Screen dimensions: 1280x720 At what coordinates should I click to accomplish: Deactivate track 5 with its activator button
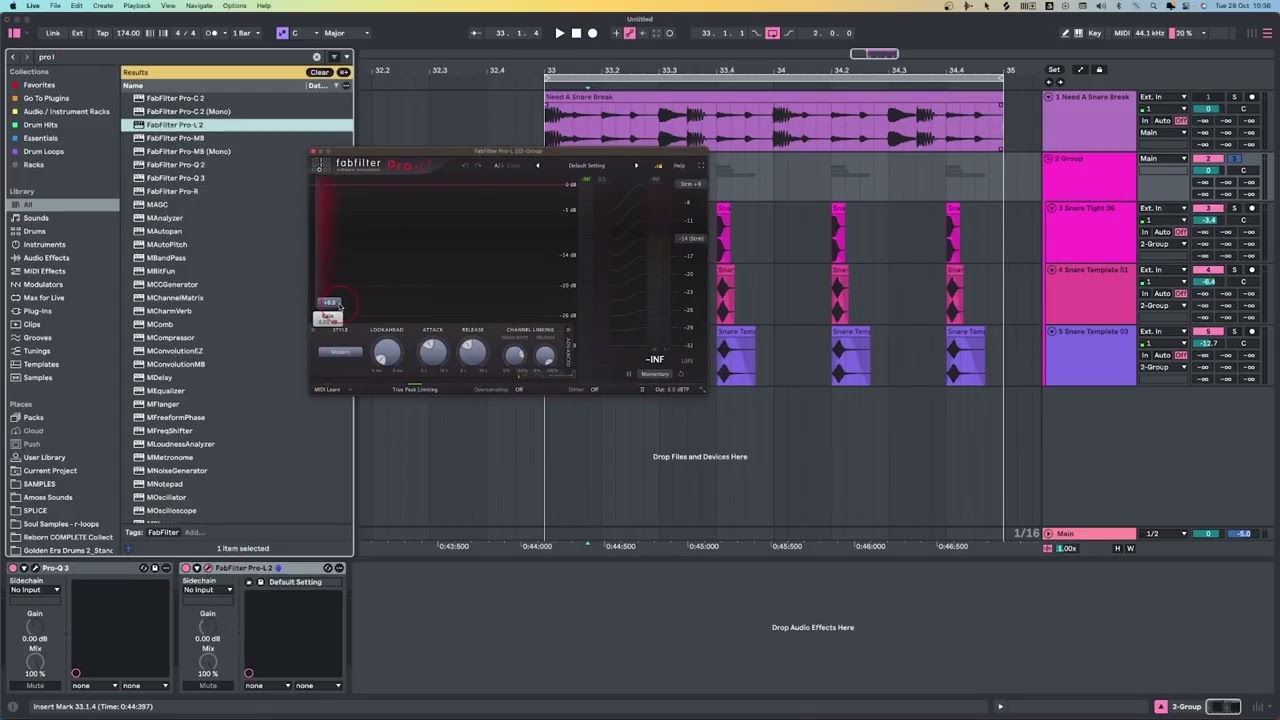1208,331
